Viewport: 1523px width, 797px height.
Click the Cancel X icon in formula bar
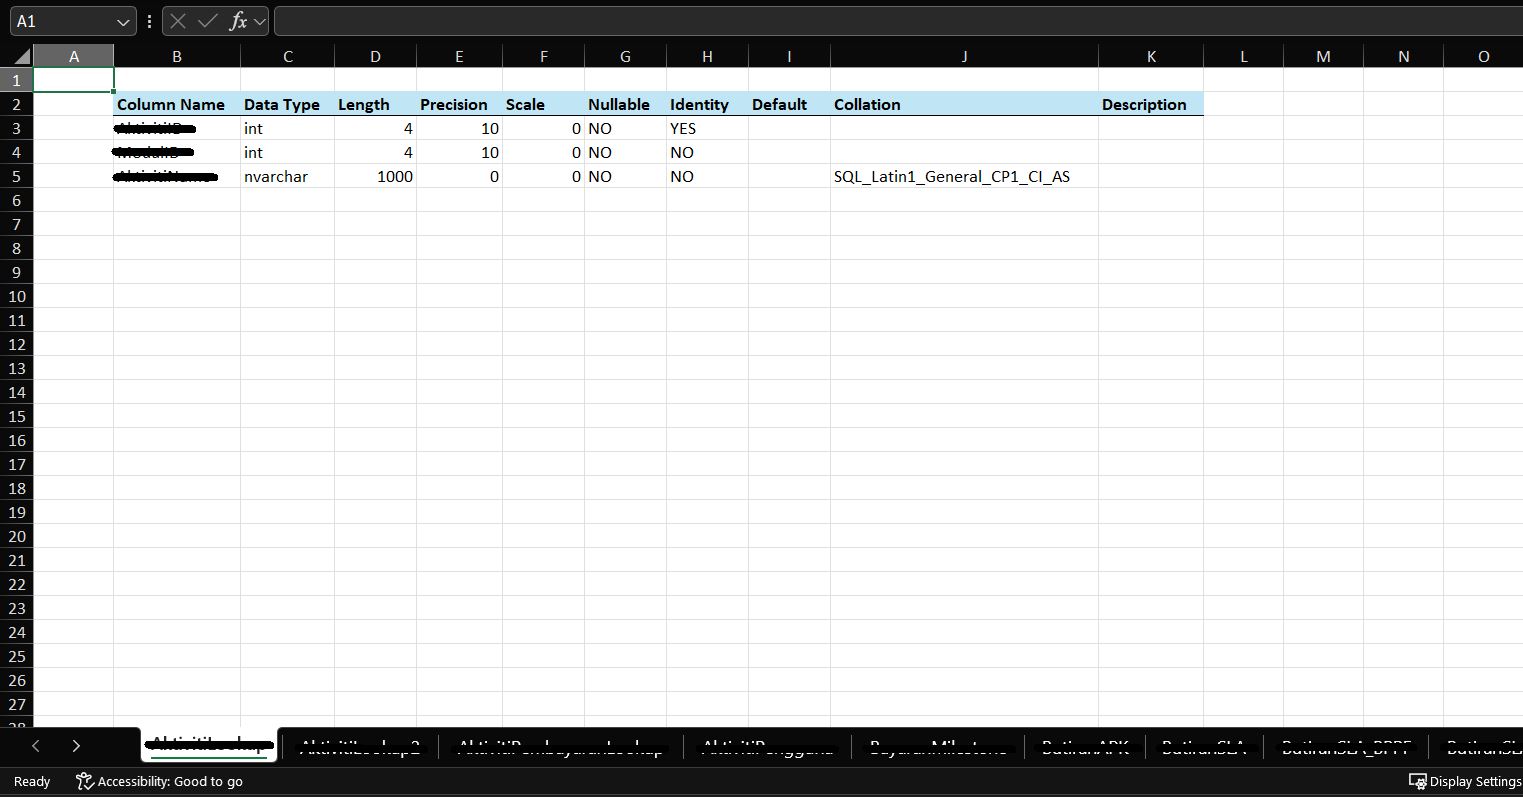click(x=178, y=21)
